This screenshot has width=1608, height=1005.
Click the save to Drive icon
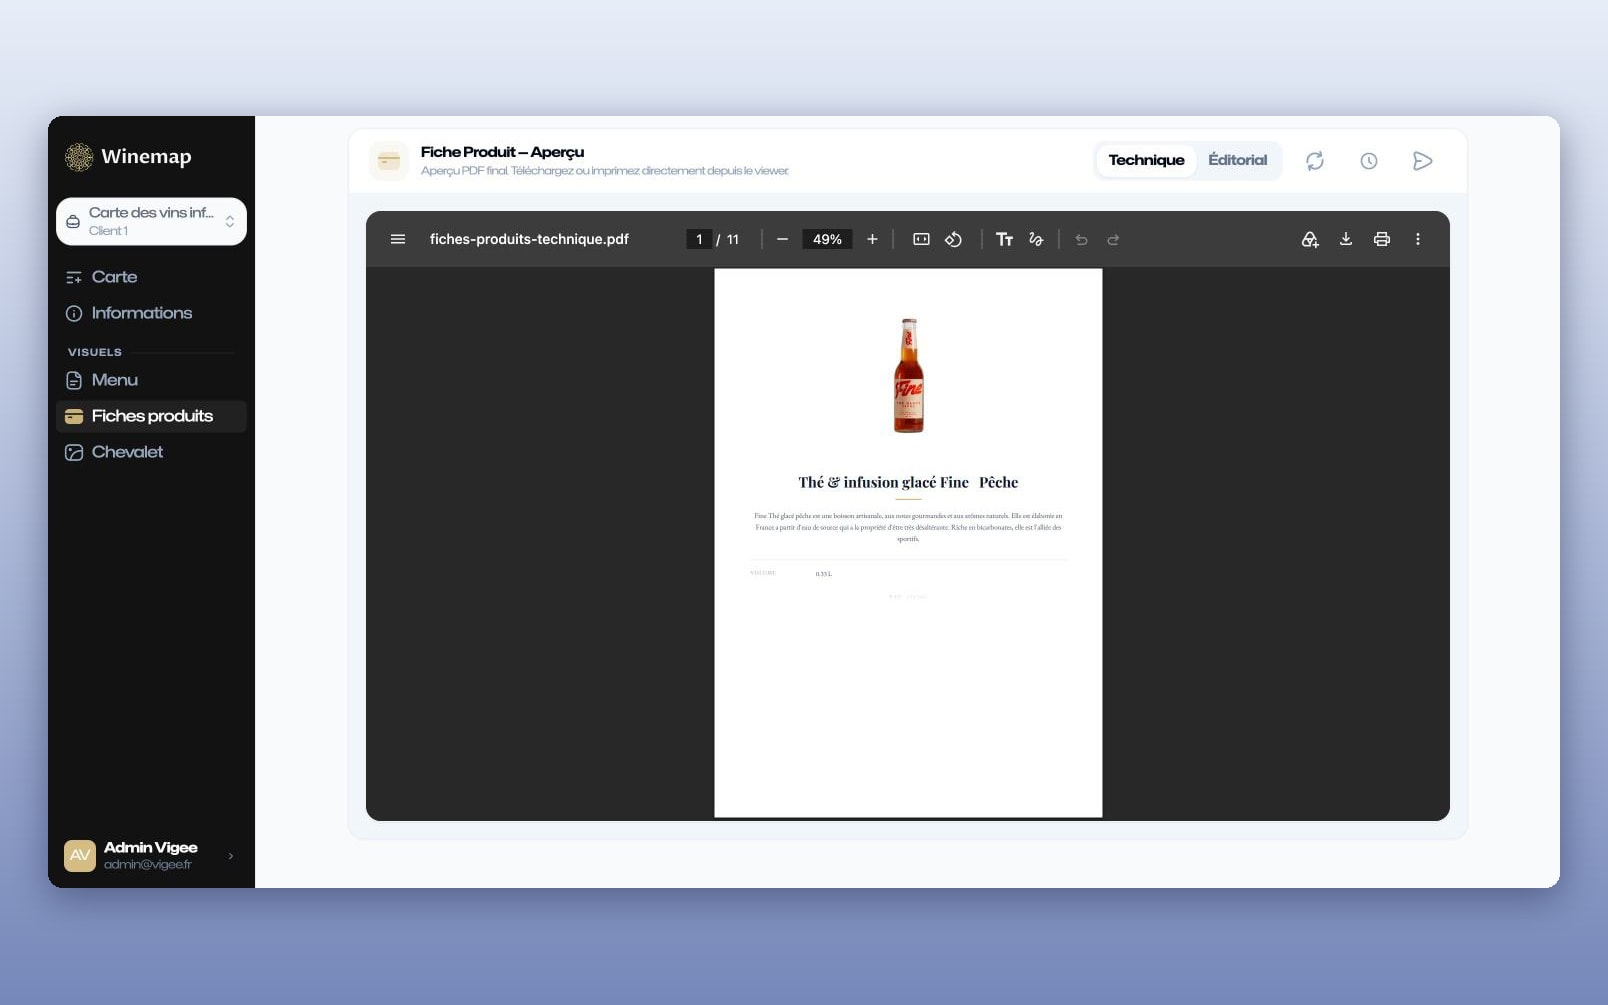click(1309, 239)
